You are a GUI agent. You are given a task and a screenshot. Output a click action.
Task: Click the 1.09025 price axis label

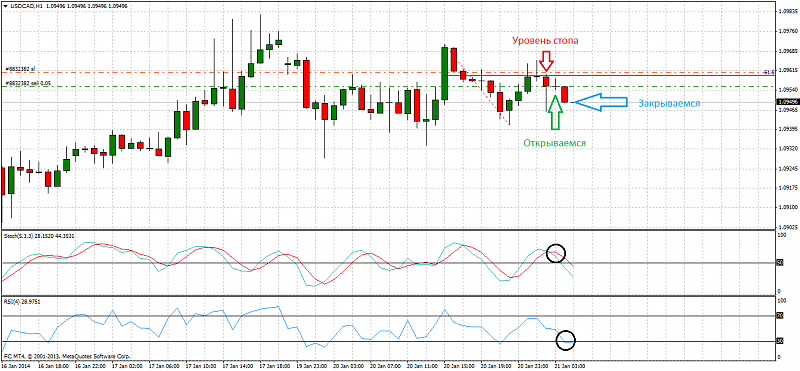click(x=789, y=226)
